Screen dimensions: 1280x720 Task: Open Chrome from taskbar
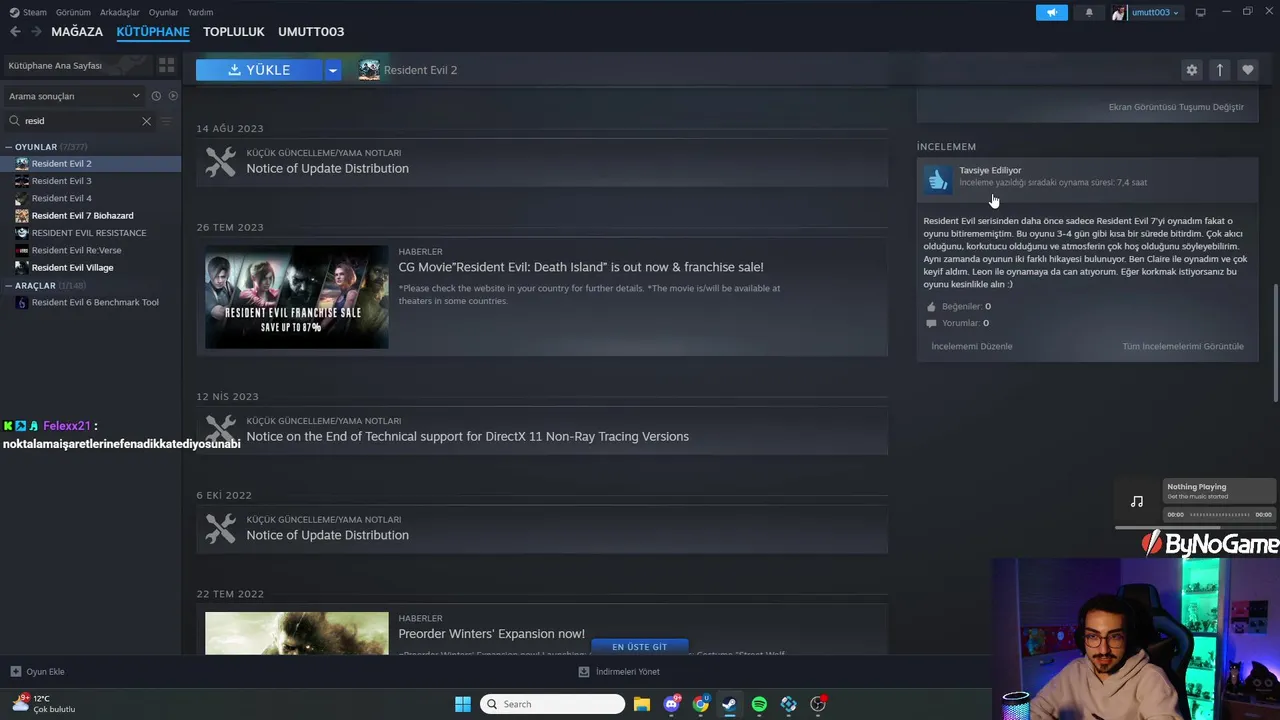pos(700,704)
